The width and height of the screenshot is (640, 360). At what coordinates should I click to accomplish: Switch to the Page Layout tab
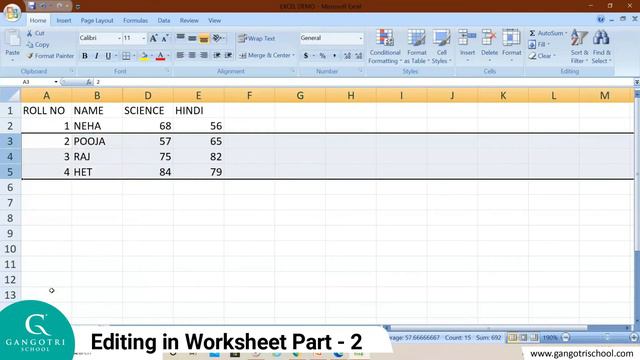click(x=97, y=20)
